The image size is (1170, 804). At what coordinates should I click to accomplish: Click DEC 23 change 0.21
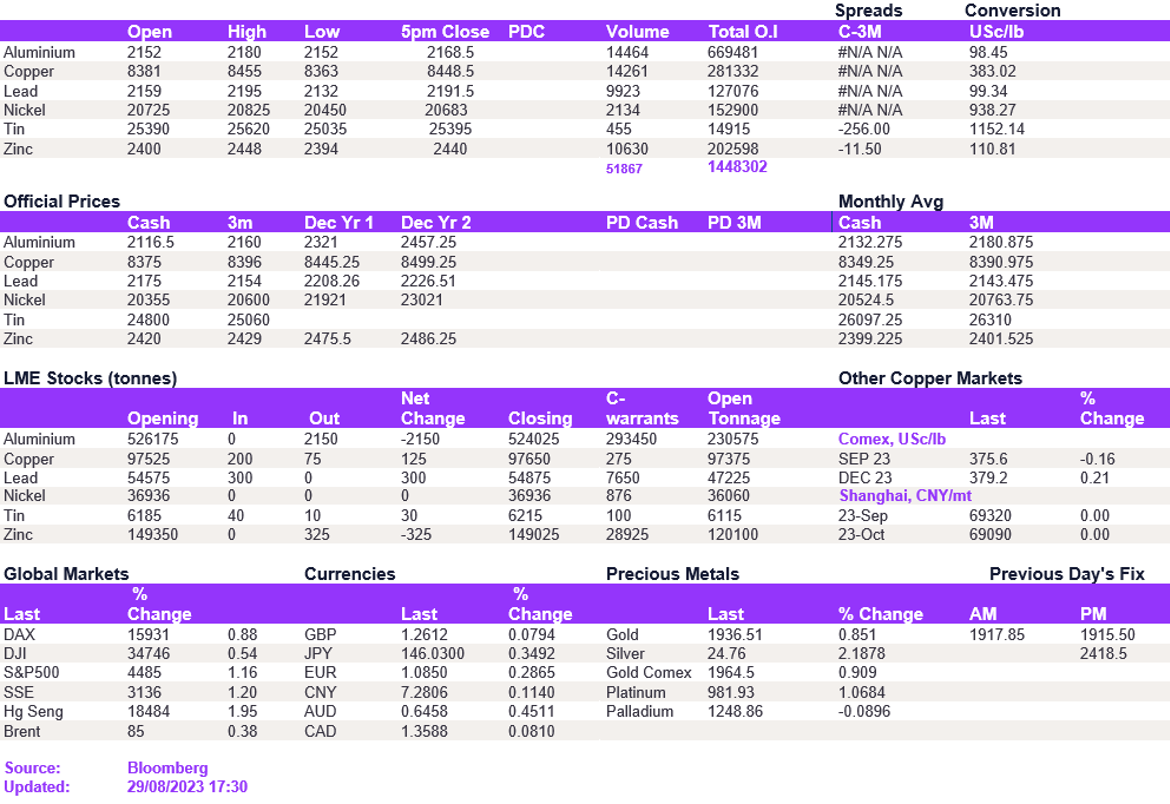click(1095, 479)
